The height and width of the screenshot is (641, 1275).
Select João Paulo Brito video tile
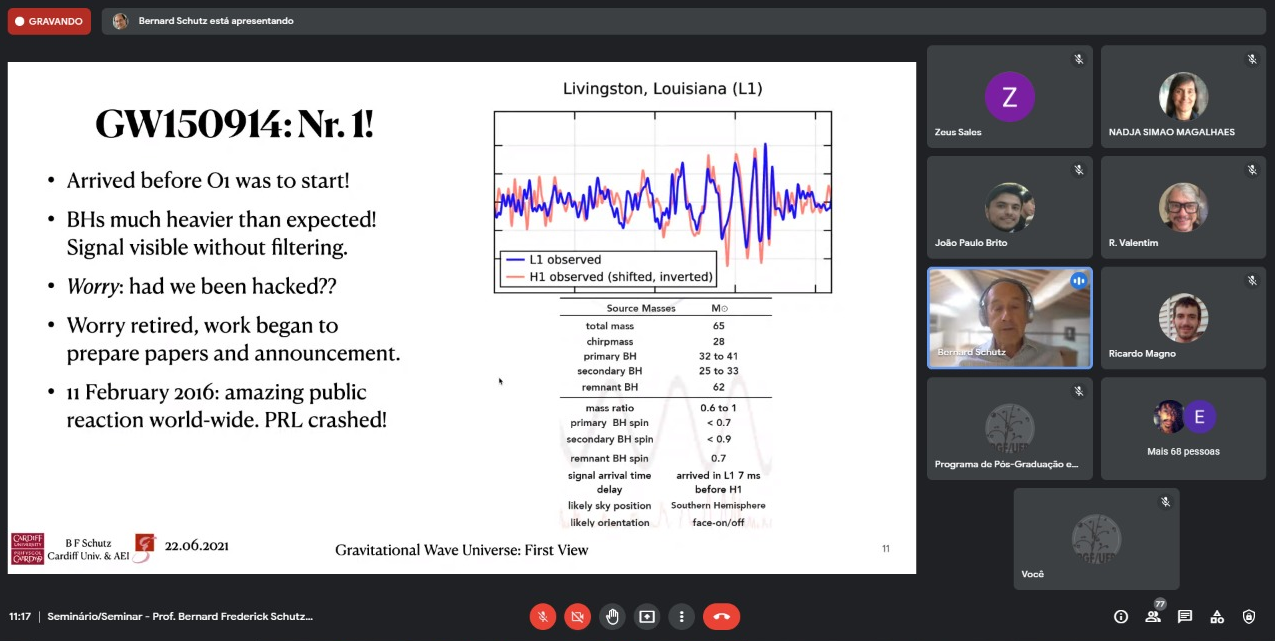click(1010, 207)
